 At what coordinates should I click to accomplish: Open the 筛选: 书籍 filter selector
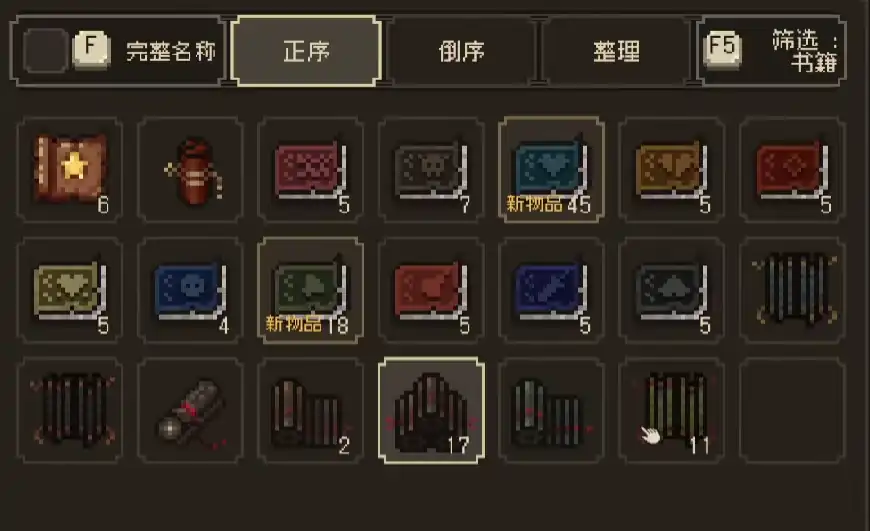(771, 51)
